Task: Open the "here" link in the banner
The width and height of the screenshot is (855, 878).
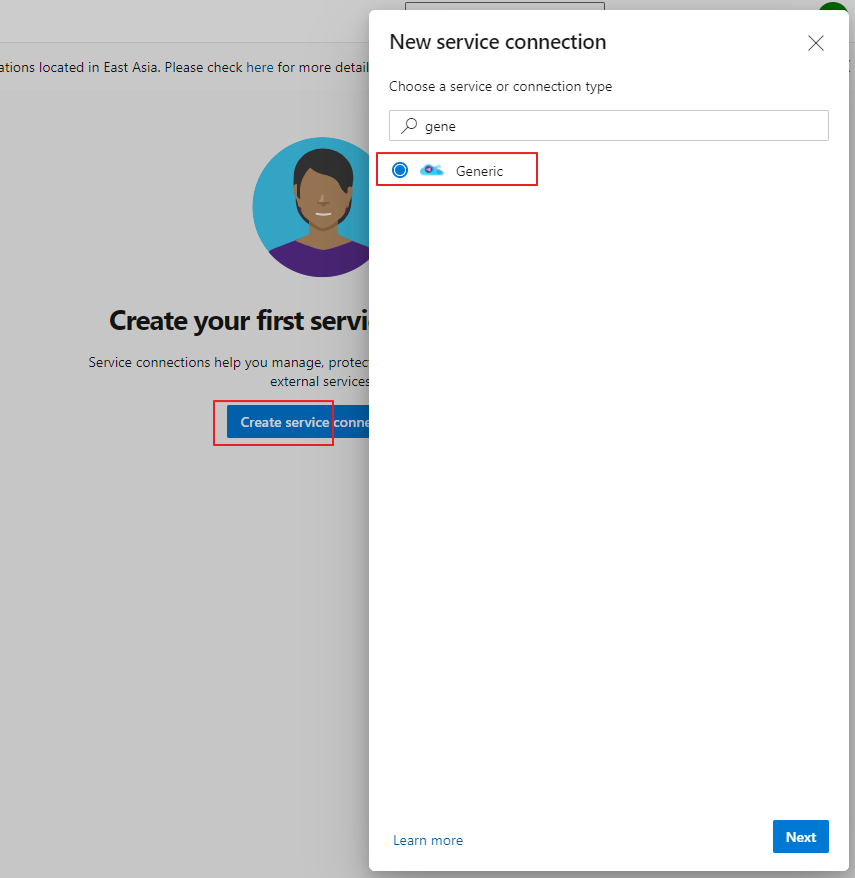Action: [259, 67]
